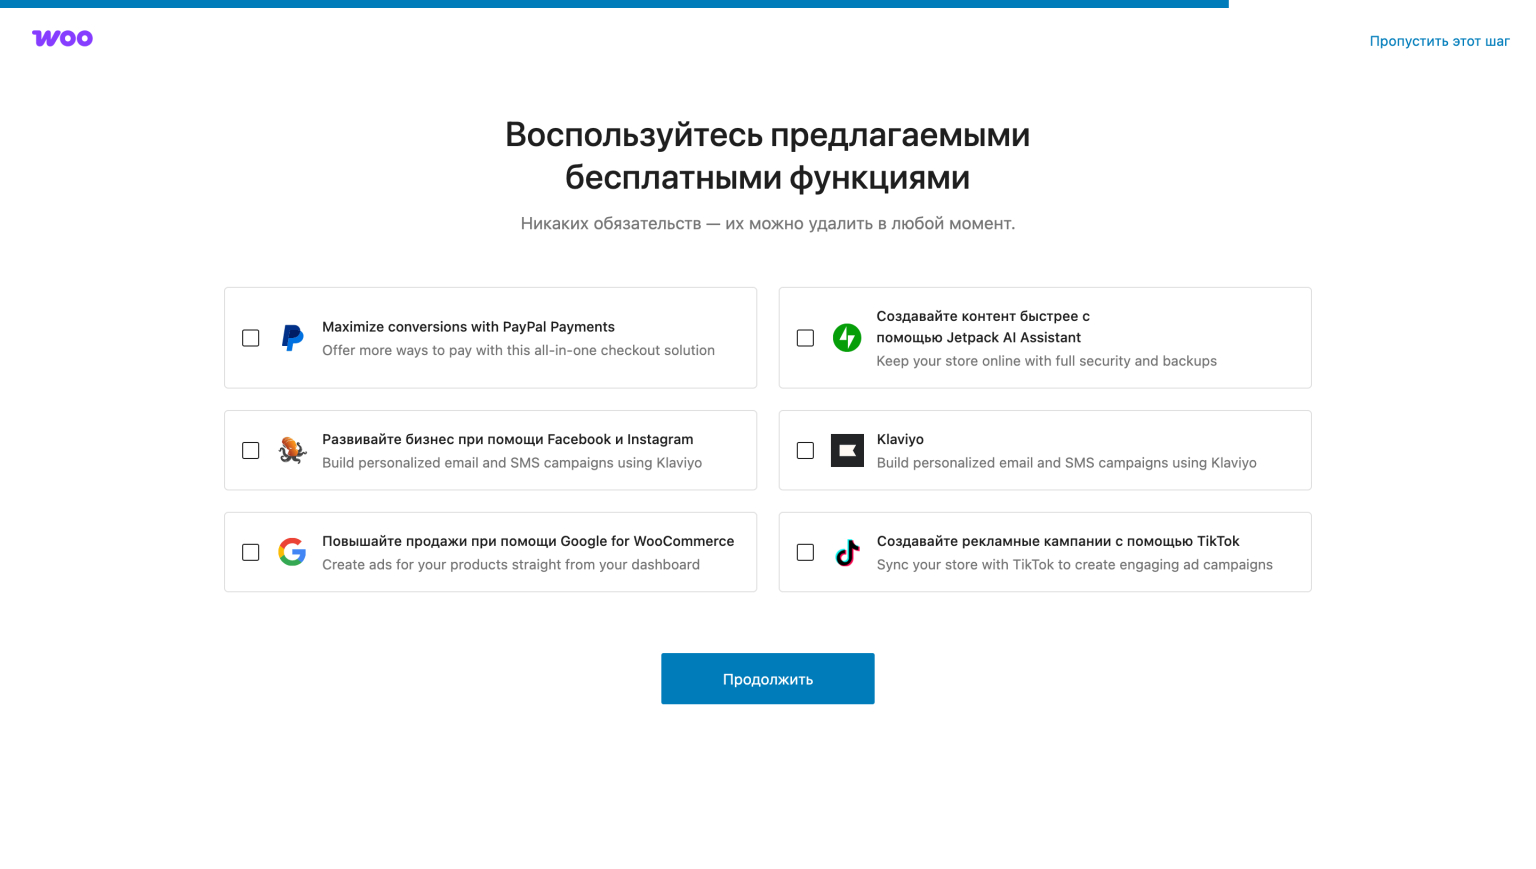Click the black Klaviyo logo icon
Screen dimensions: 1536x869
[x=846, y=450]
